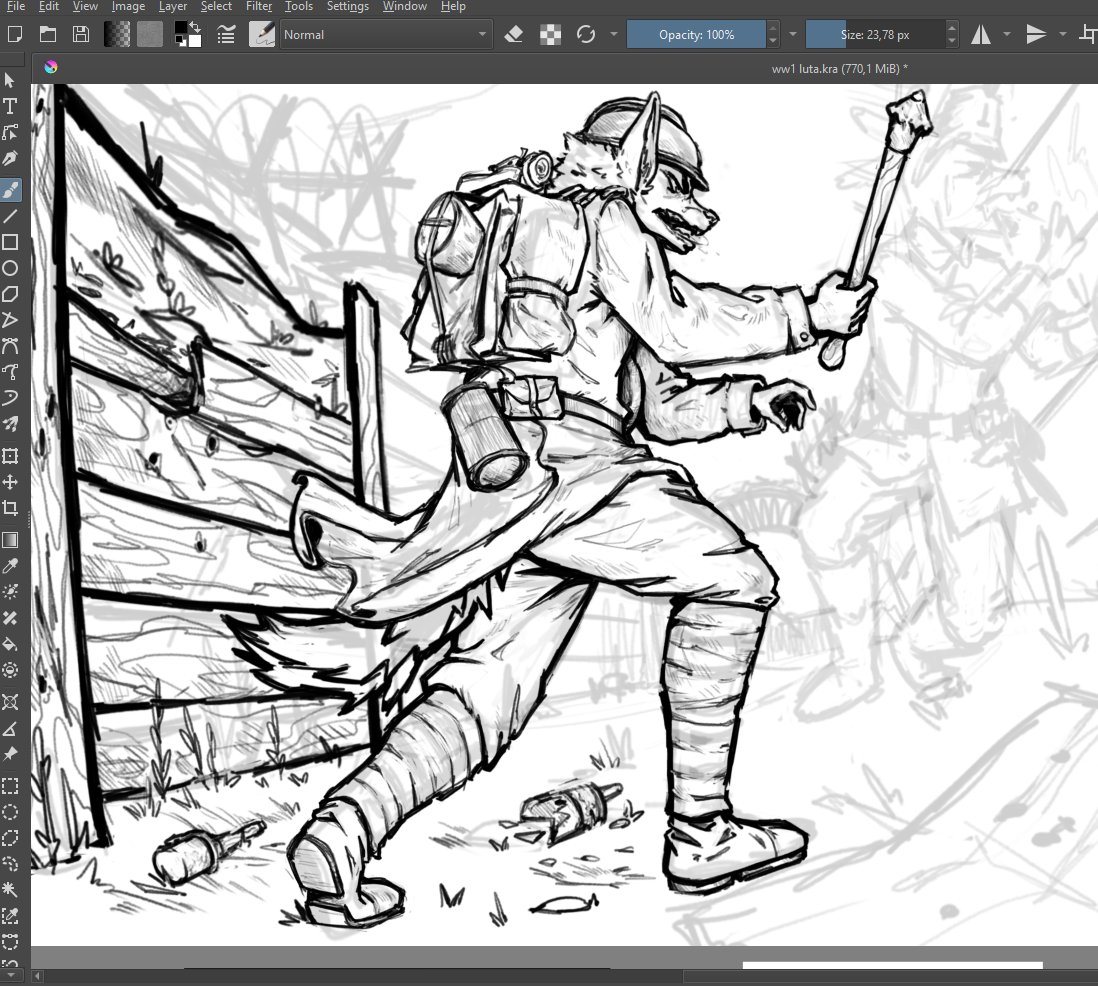This screenshot has height=986, width=1098.
Task: Select the Gradient tool
Action: (x=10, y=540)
